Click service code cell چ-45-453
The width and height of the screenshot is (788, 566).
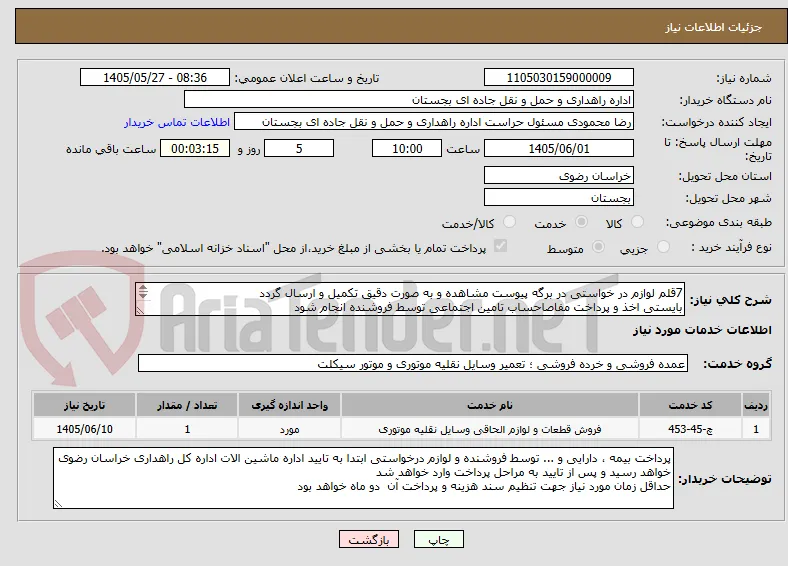[690, 429]
